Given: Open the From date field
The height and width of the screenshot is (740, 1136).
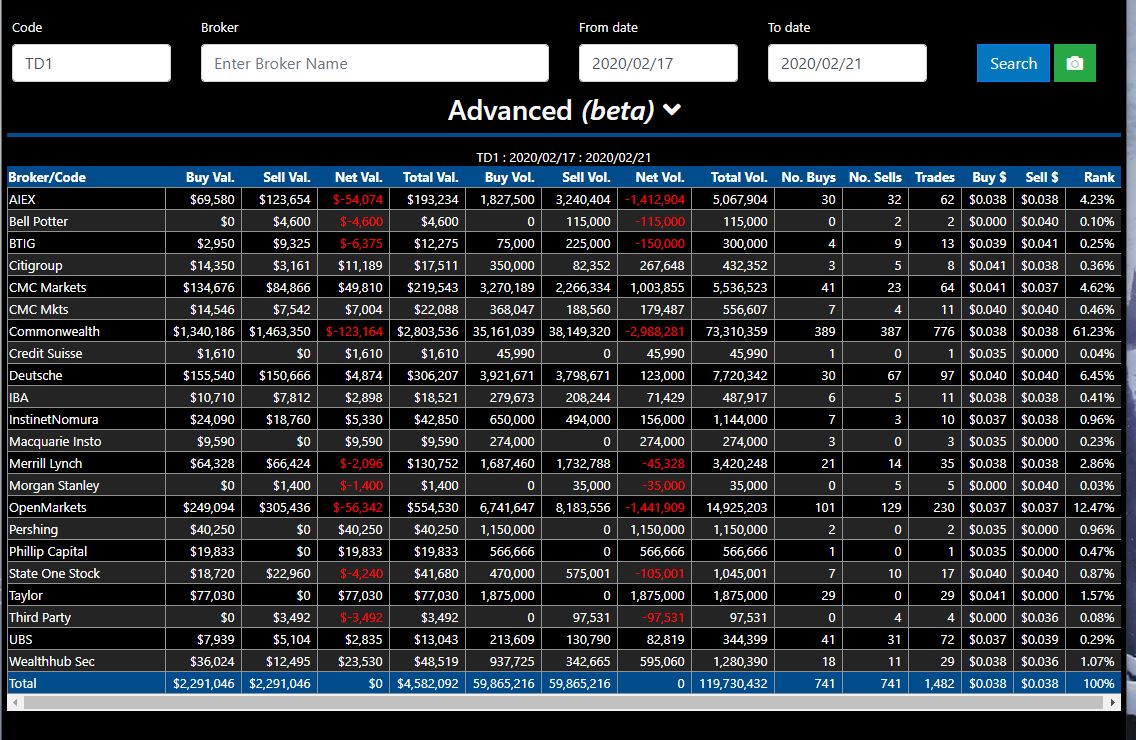Looking at the screenshot, I should [658, 63].
